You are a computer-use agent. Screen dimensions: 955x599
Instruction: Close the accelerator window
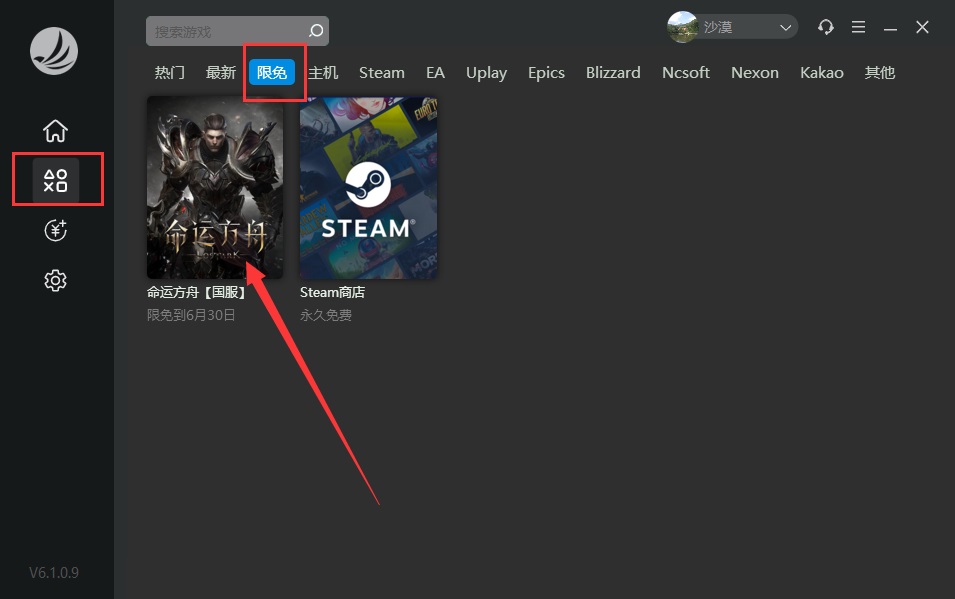tap(922, 27)
